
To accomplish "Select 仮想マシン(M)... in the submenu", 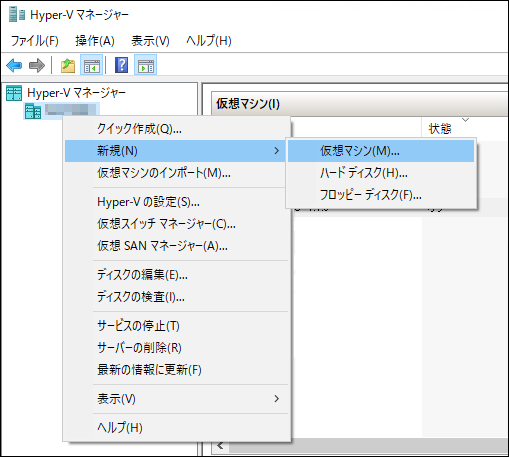I will [381, 151].
